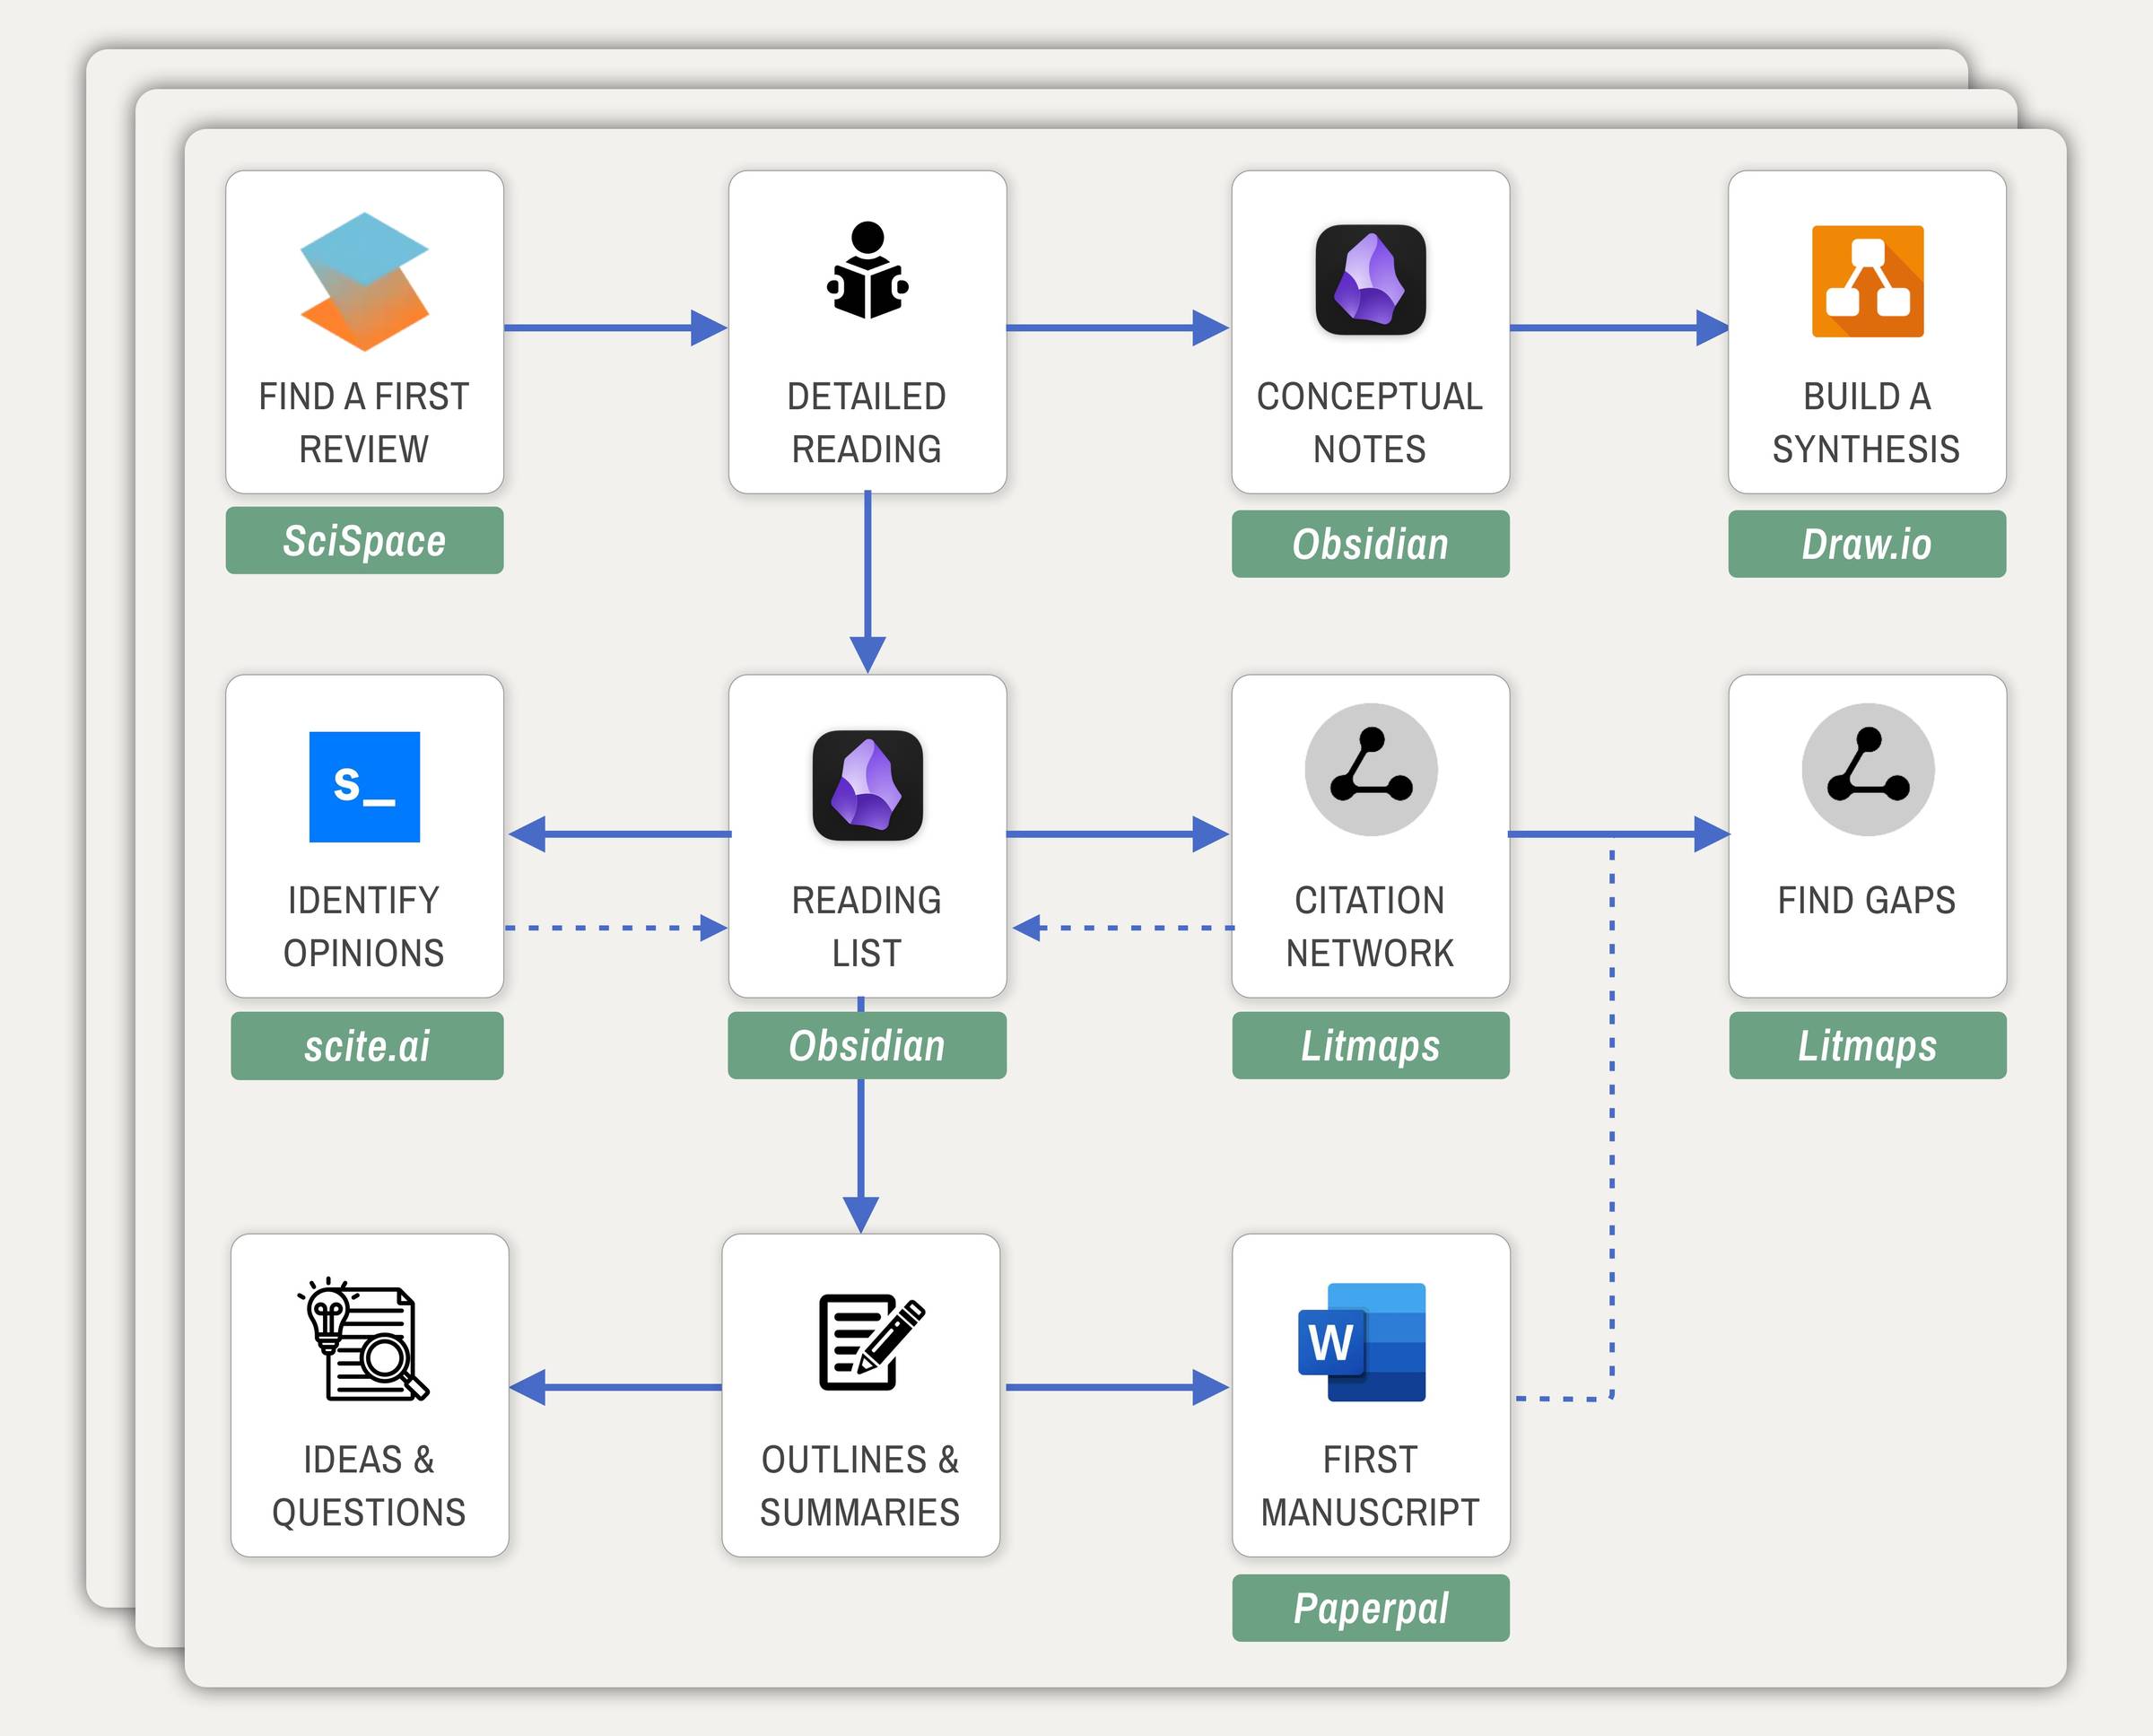2153x1736 pixels.
Task: Click the Litmaps icon above Citation Network
Action: coord(1370,769)
